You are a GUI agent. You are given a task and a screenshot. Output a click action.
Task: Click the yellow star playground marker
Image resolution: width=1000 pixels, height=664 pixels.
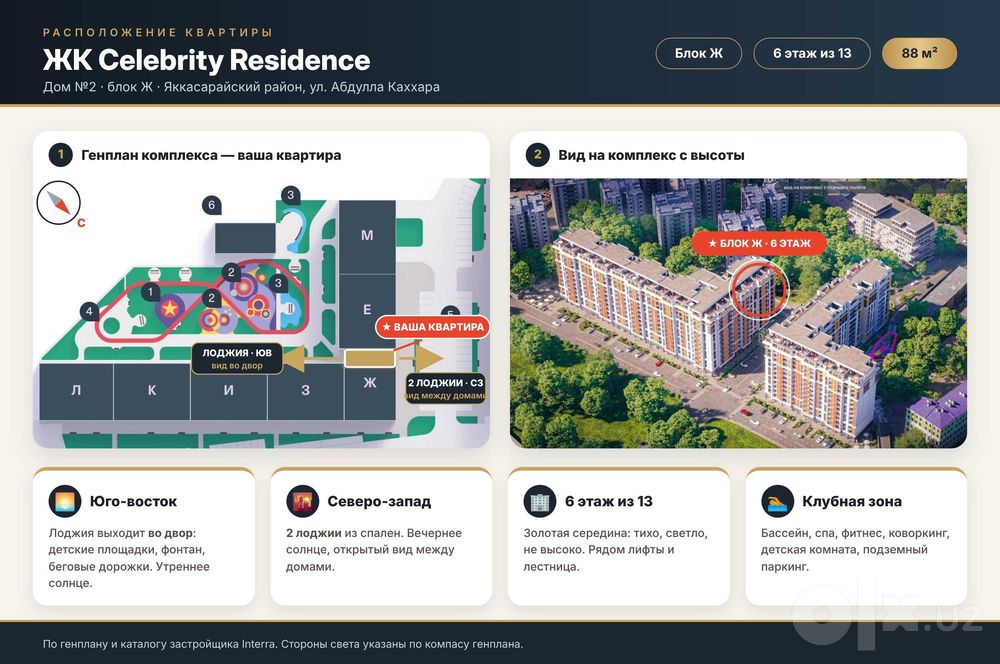pos(170,309)
